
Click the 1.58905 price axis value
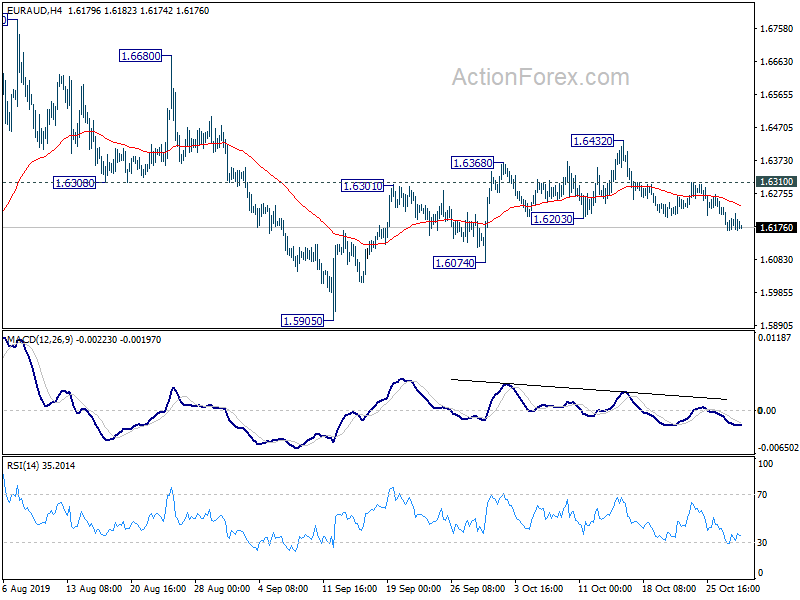tap(777, 326)
